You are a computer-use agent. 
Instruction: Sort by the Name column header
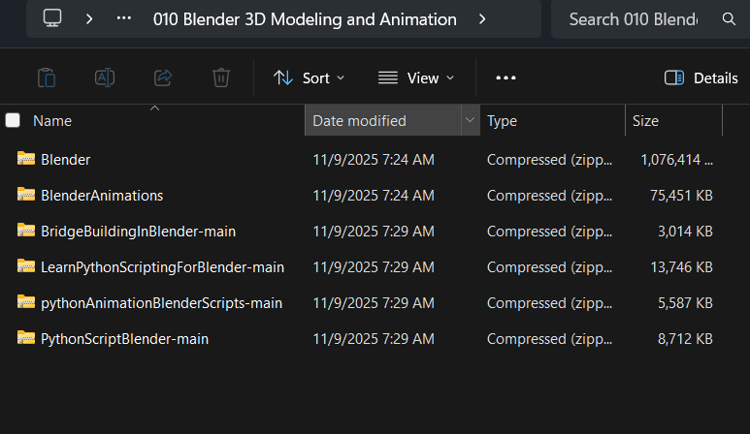52,121
